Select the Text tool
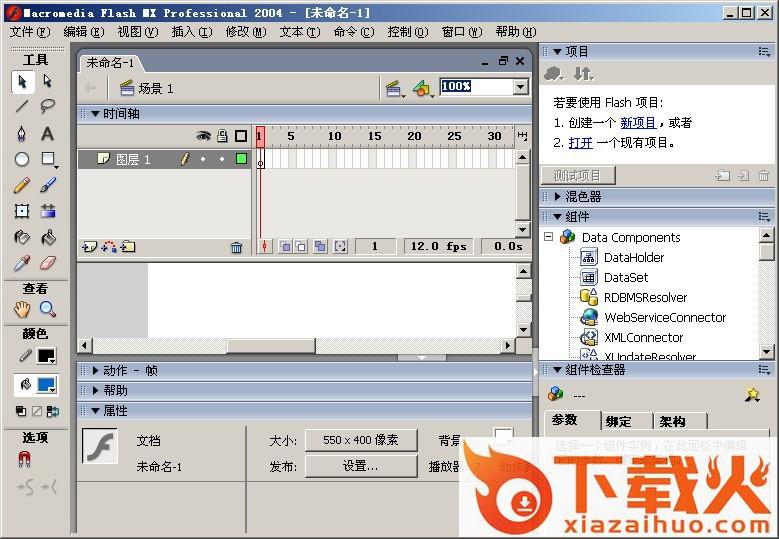 [x=48, y=134]
